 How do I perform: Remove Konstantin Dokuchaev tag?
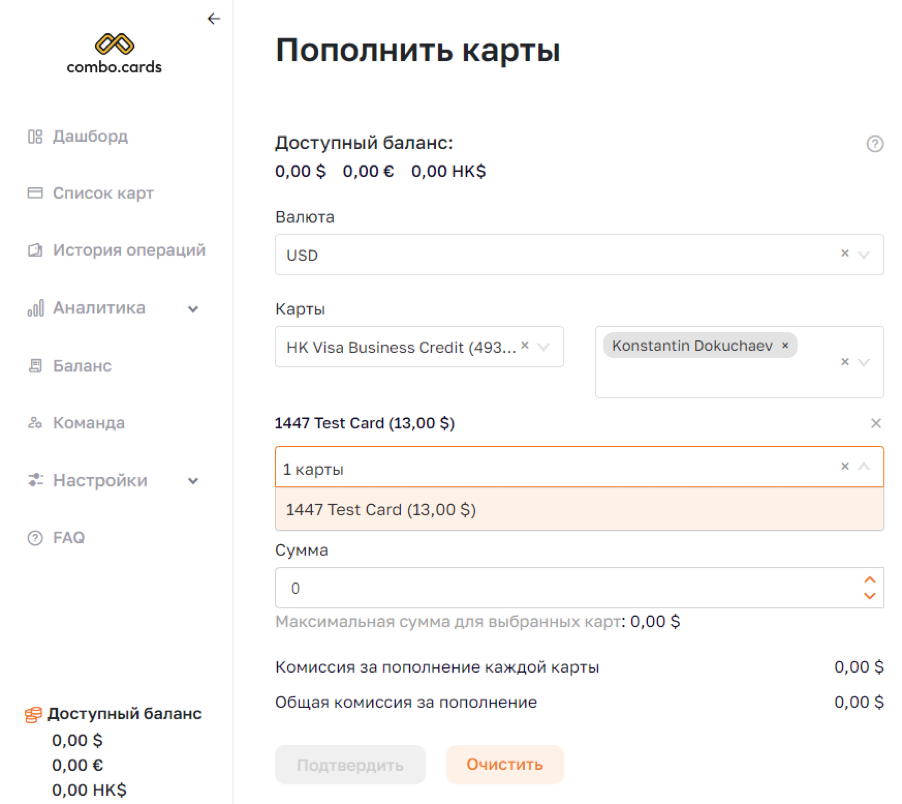785,346
